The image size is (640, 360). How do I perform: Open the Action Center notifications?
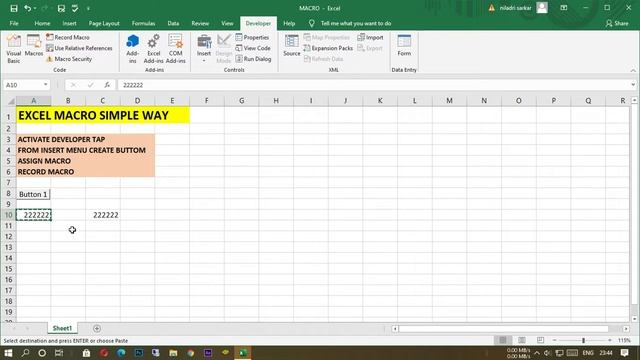[624, 353]
